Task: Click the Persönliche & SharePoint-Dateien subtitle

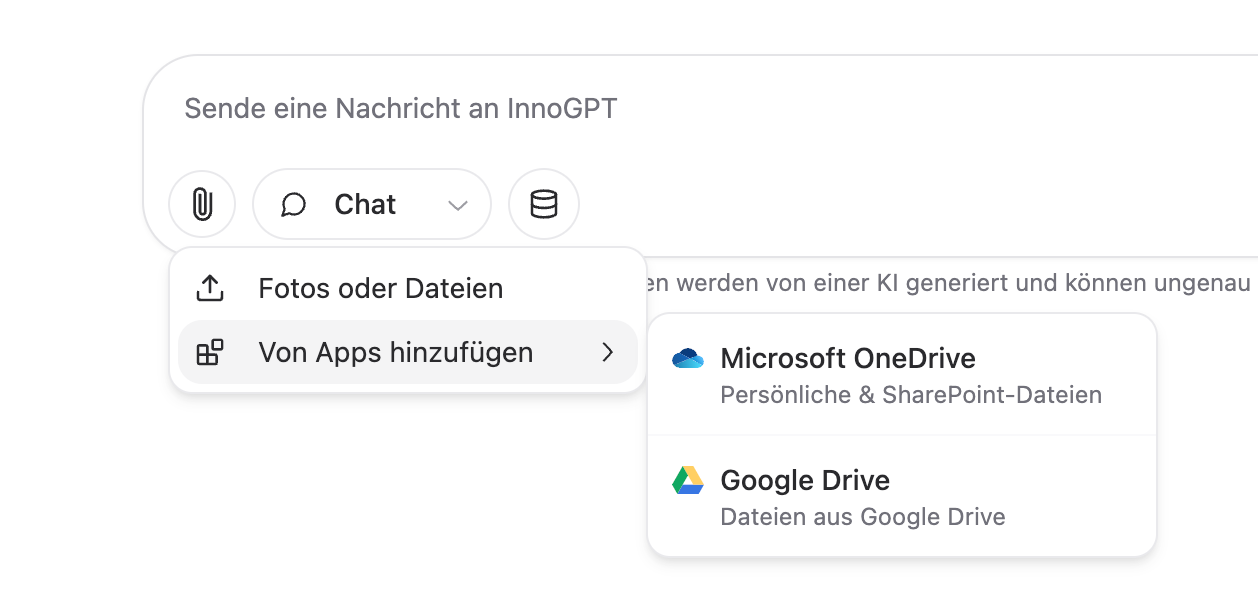Action: coord(911,395)
